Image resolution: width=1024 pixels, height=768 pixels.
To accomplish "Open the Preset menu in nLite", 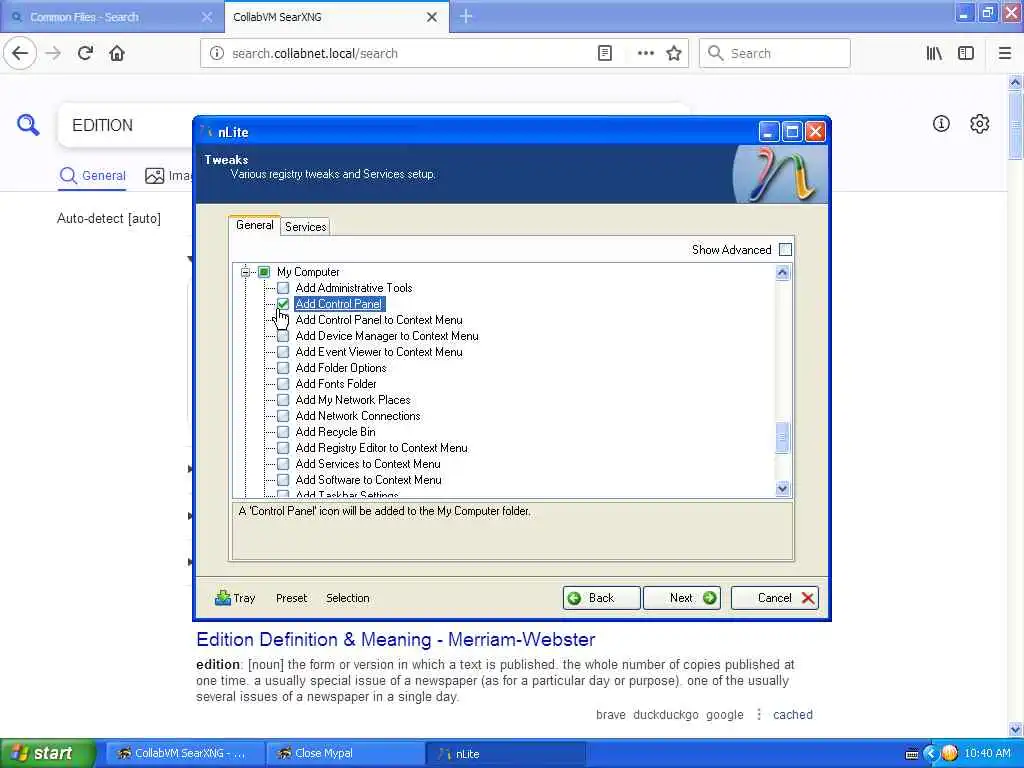I will click(291, 598).
